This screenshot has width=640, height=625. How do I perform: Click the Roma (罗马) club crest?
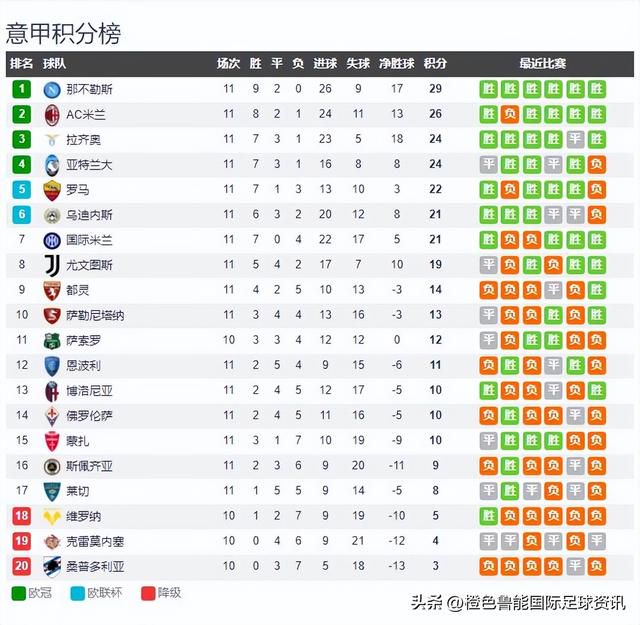(x=52, y=190)
